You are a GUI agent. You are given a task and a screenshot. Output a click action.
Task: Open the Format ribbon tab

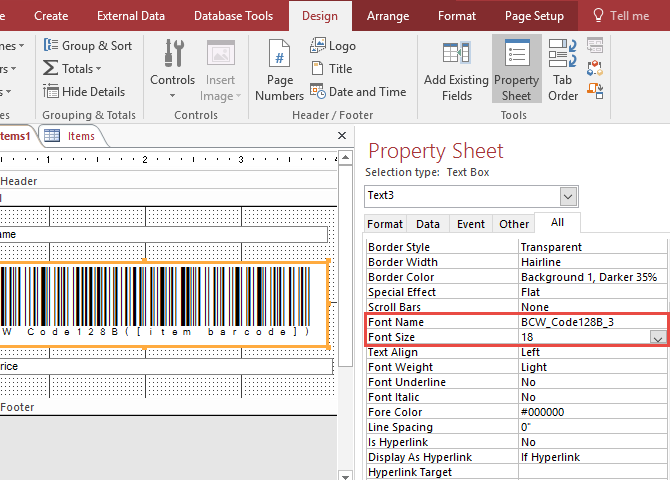[457, 16]
